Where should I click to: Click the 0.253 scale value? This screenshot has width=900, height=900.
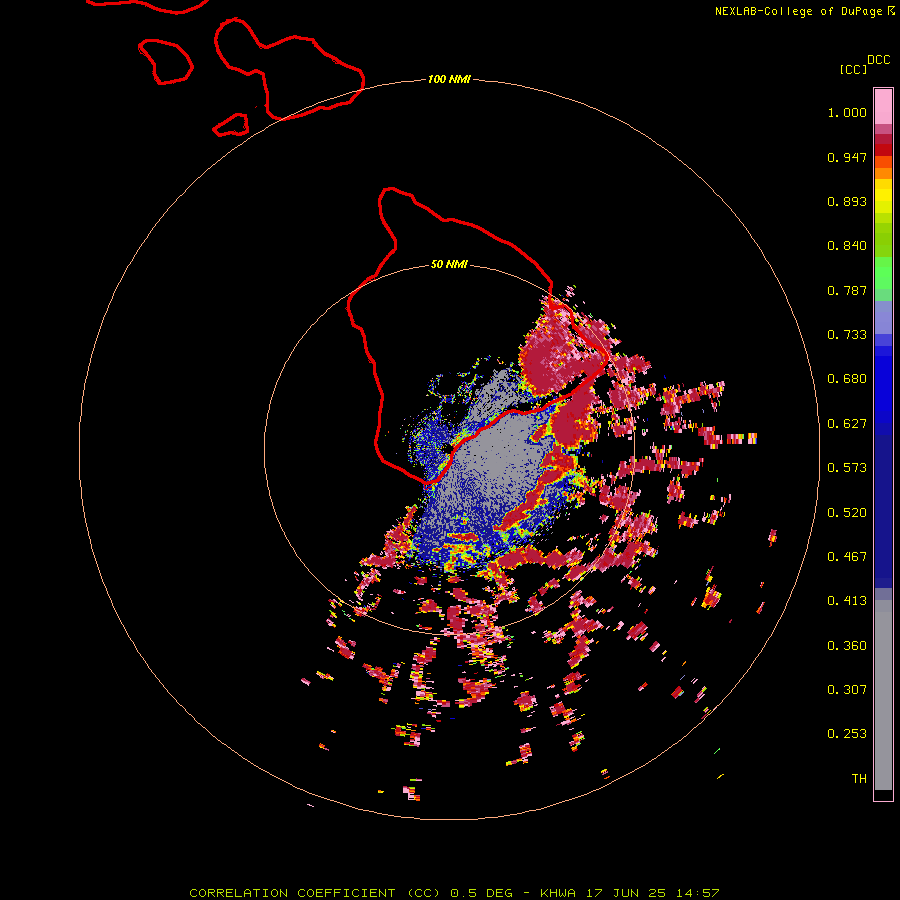[x=847, y=734]
